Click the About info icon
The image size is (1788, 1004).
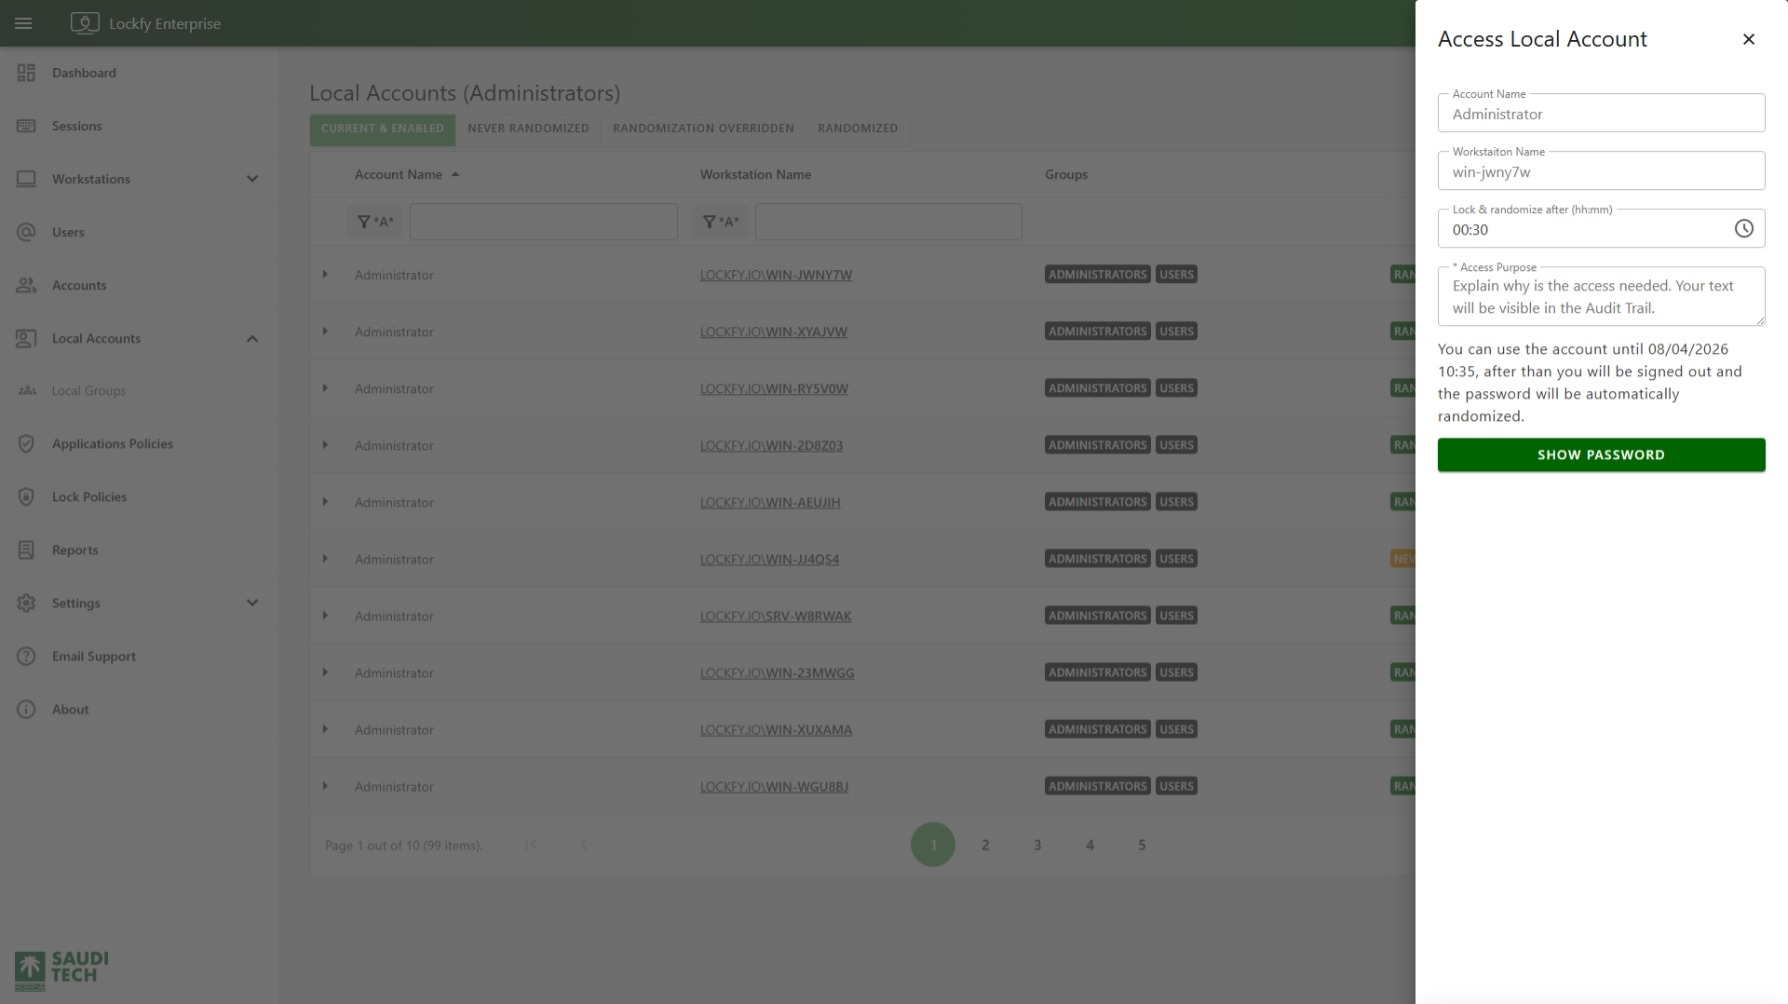(26, 709)
